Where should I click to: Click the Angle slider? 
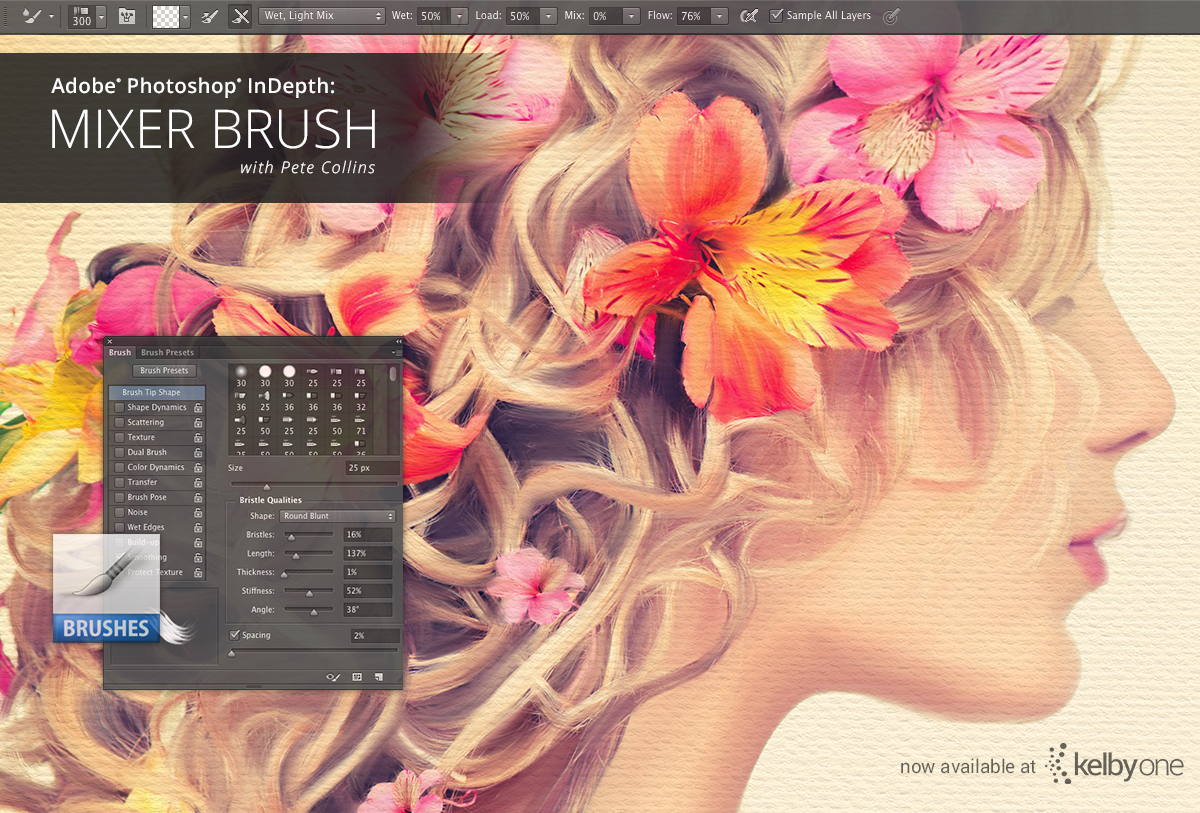pyautogui.click(x=308, y=610)
